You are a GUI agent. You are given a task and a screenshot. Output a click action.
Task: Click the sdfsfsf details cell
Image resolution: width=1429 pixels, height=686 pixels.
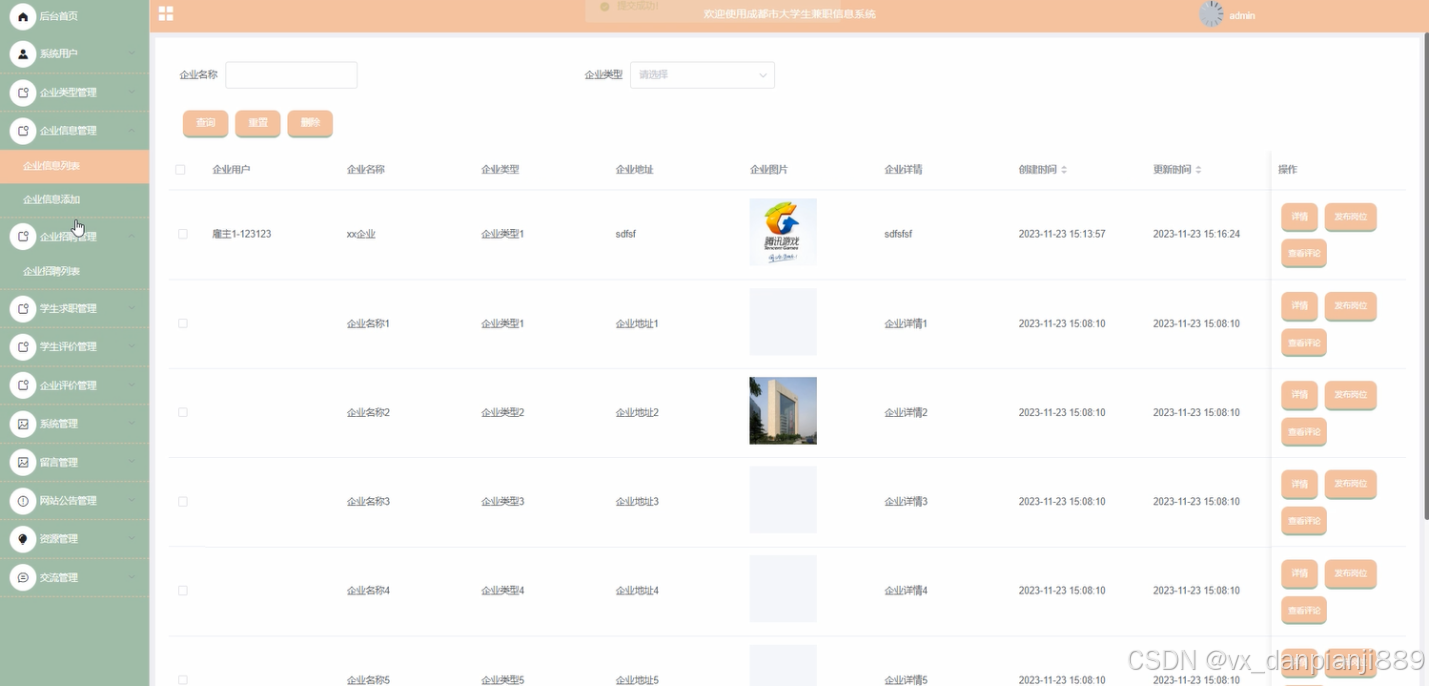[x=898, y=234]
